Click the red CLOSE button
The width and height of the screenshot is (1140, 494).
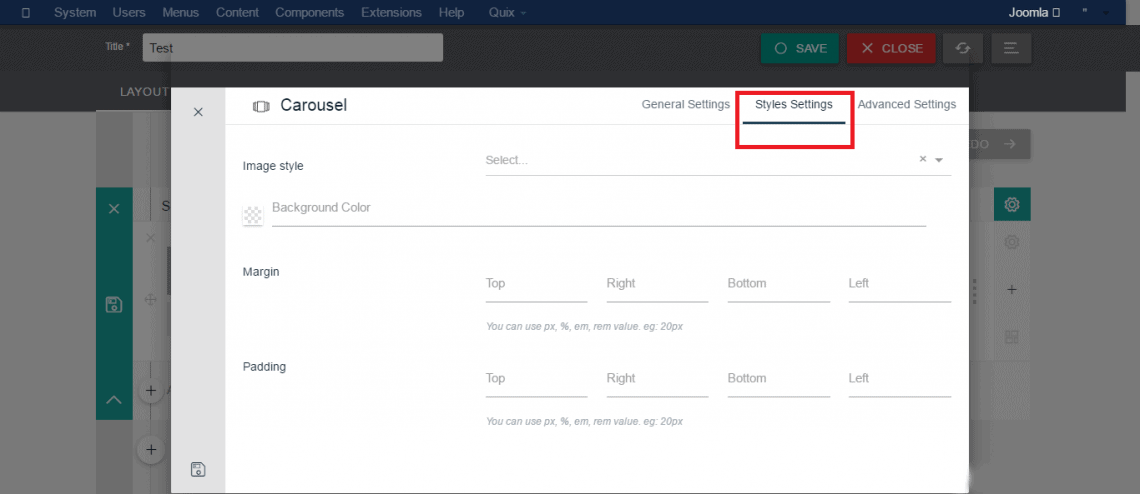pos(891,48)
